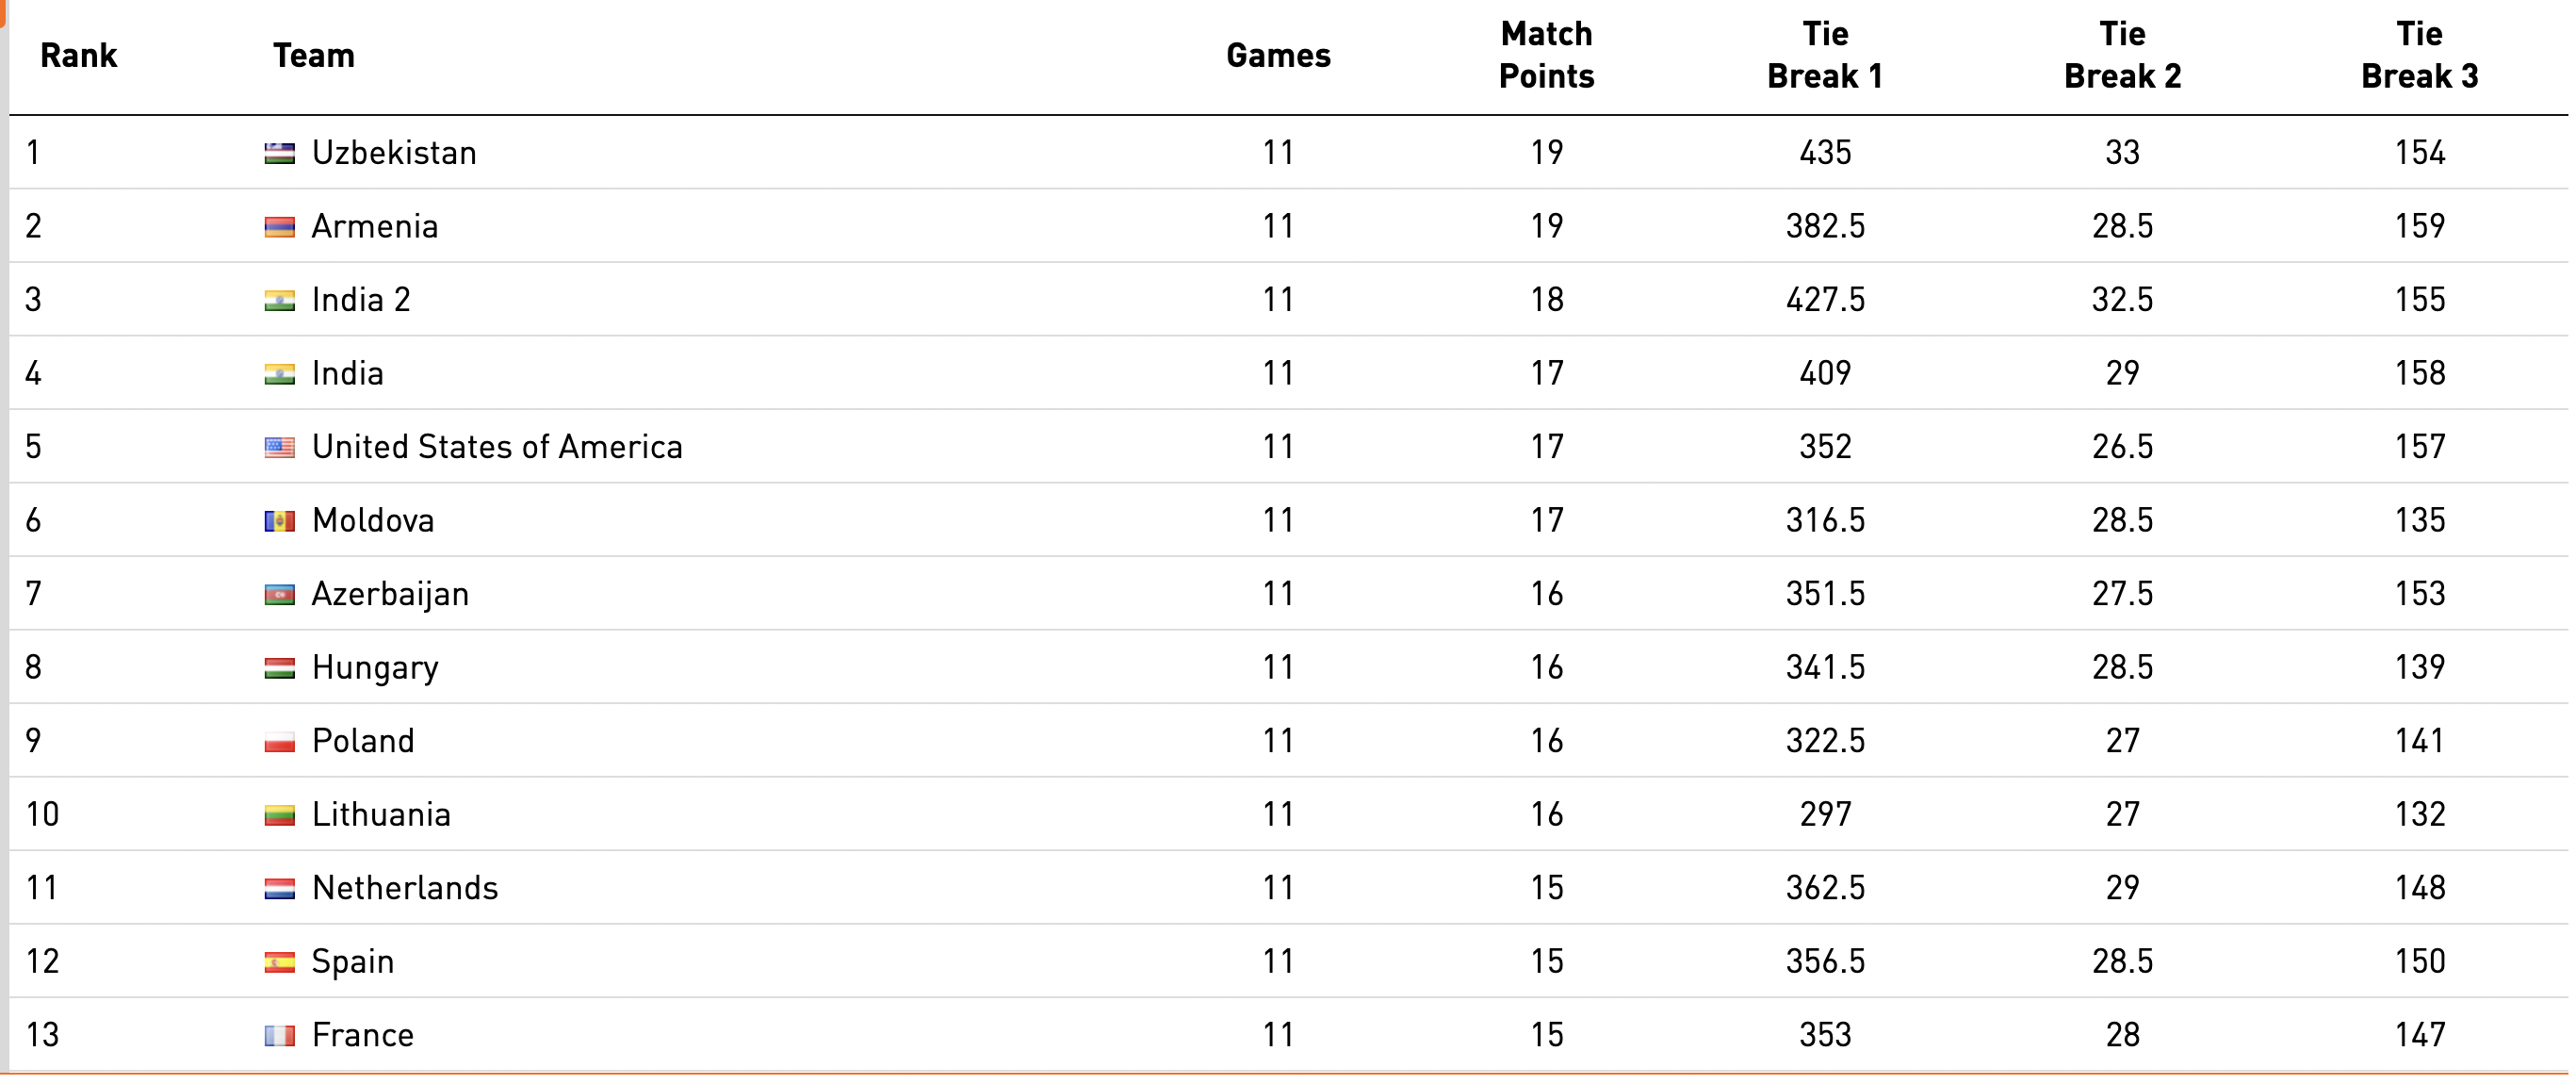Select the Team column header
This screenshot has height=1084, width=2576.
pyautogui.click(x=314, y=55)
